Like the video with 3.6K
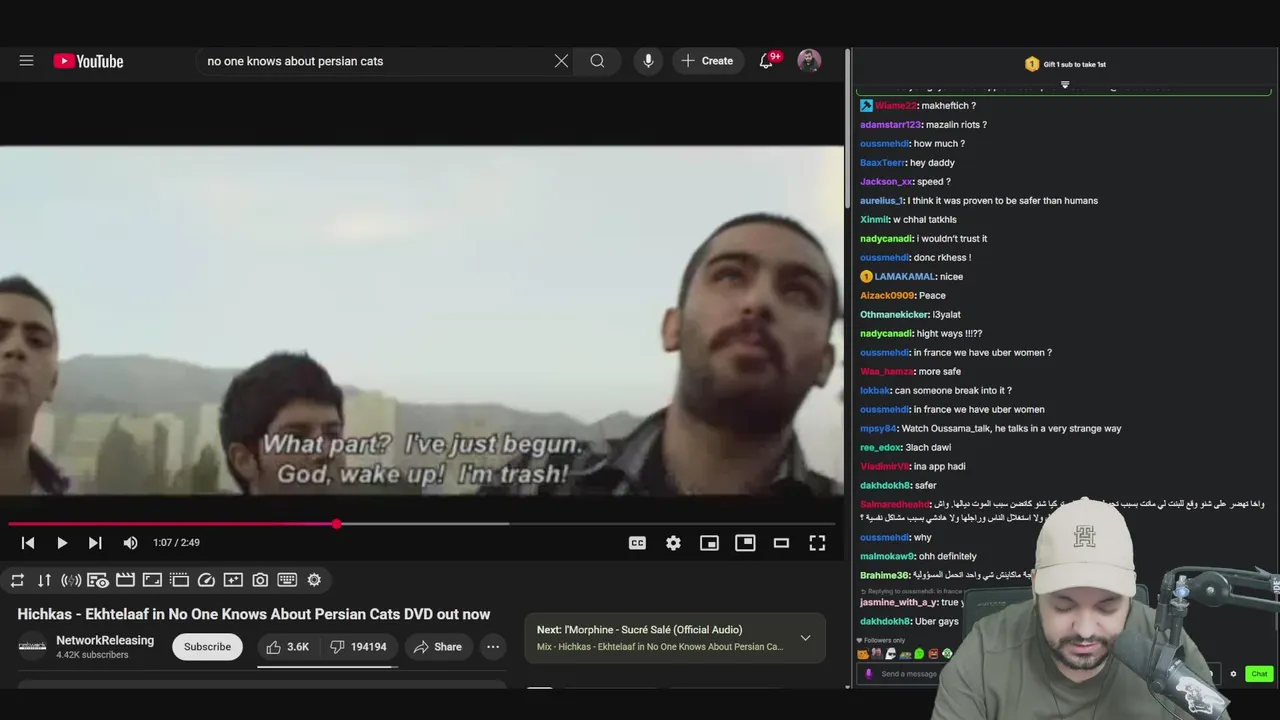The width and height of the screenshot is (1280, 720). (288, 647)
